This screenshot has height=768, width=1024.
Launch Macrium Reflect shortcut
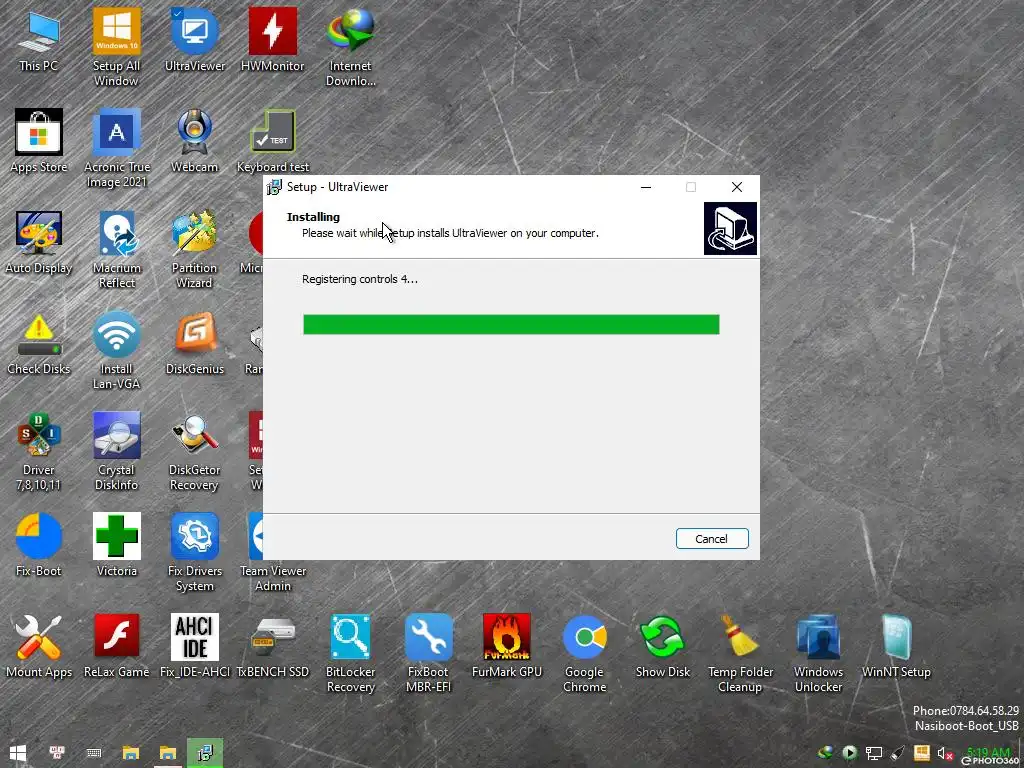pyautogui.click(x=117, y=249)
